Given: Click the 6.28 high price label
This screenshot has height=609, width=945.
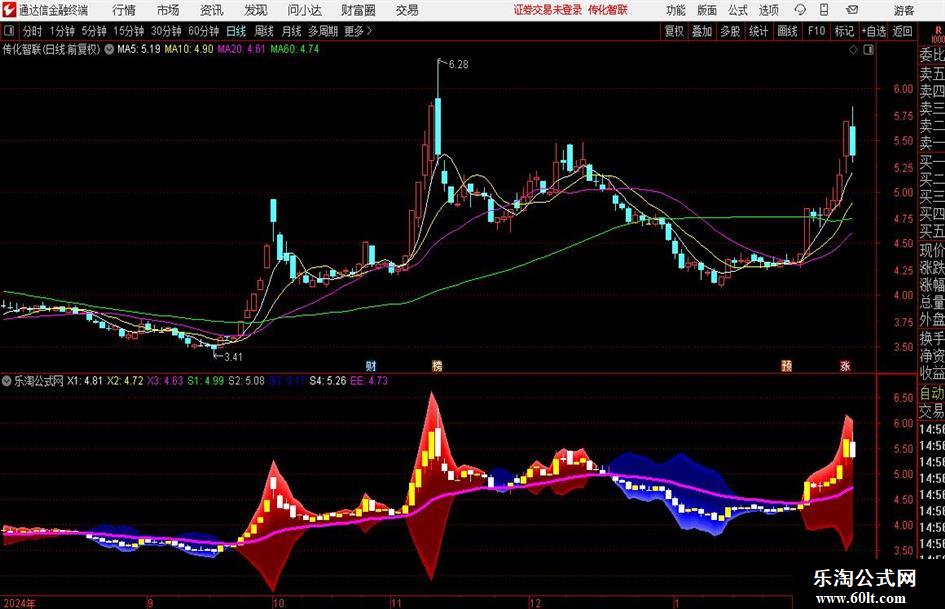Looking at the screenshot, I should coord(458,65).
